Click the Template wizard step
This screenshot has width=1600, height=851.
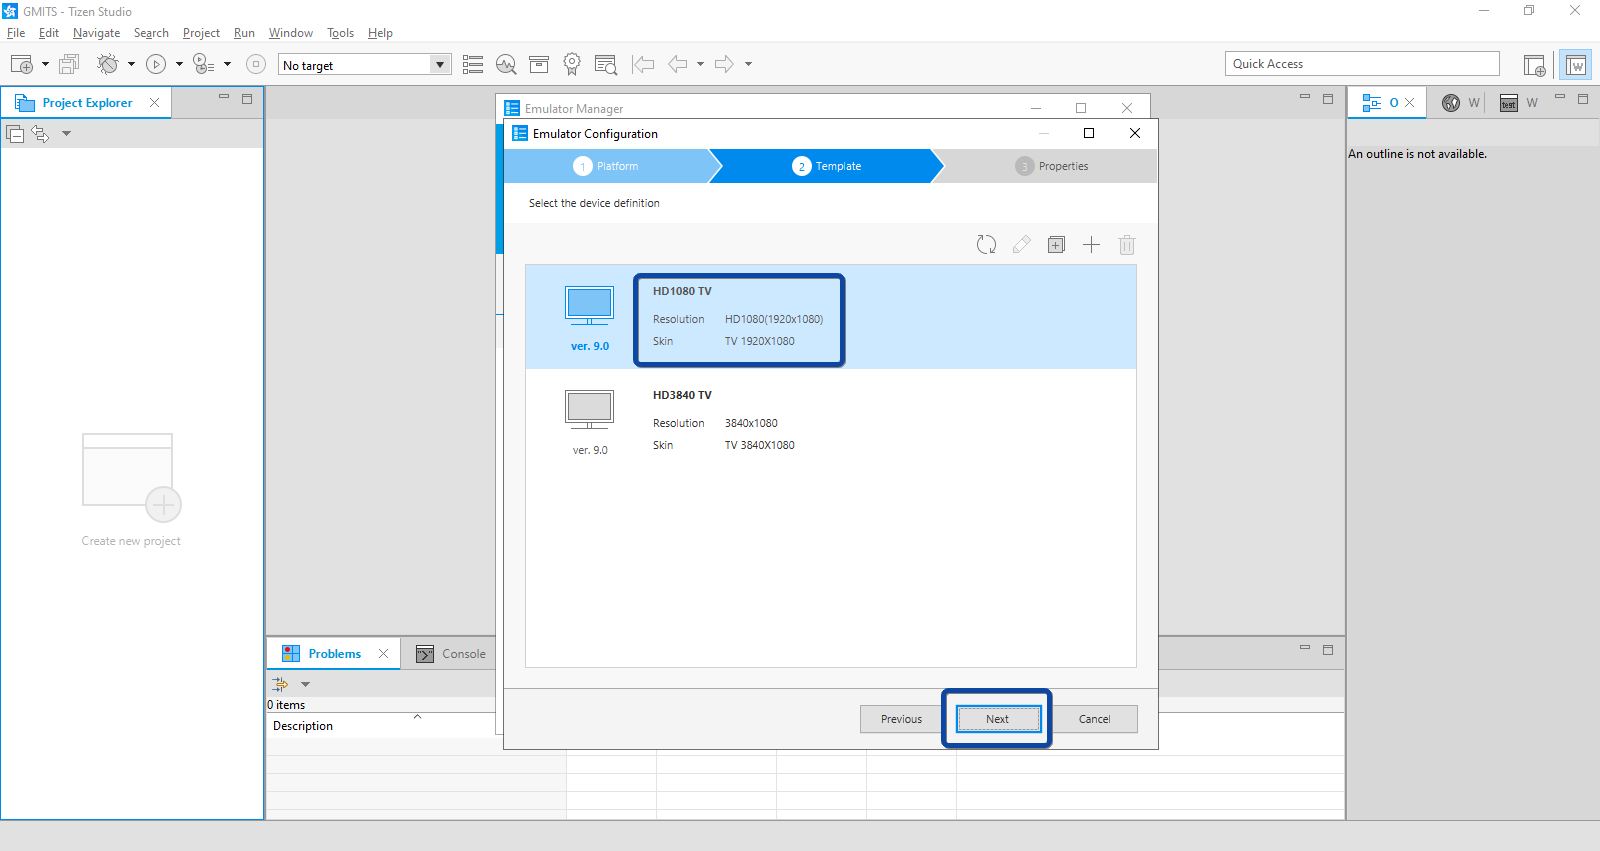[827, 166]
